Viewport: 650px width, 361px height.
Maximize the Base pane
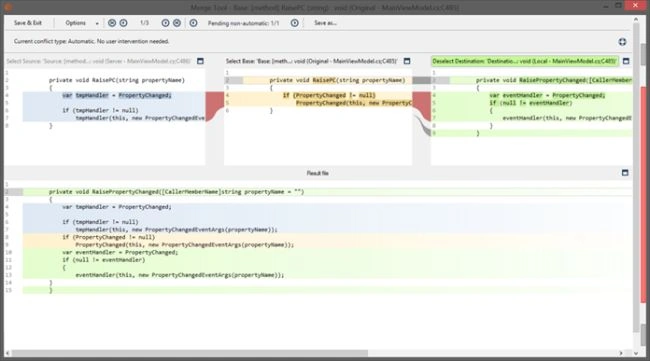tap(407, 61)
